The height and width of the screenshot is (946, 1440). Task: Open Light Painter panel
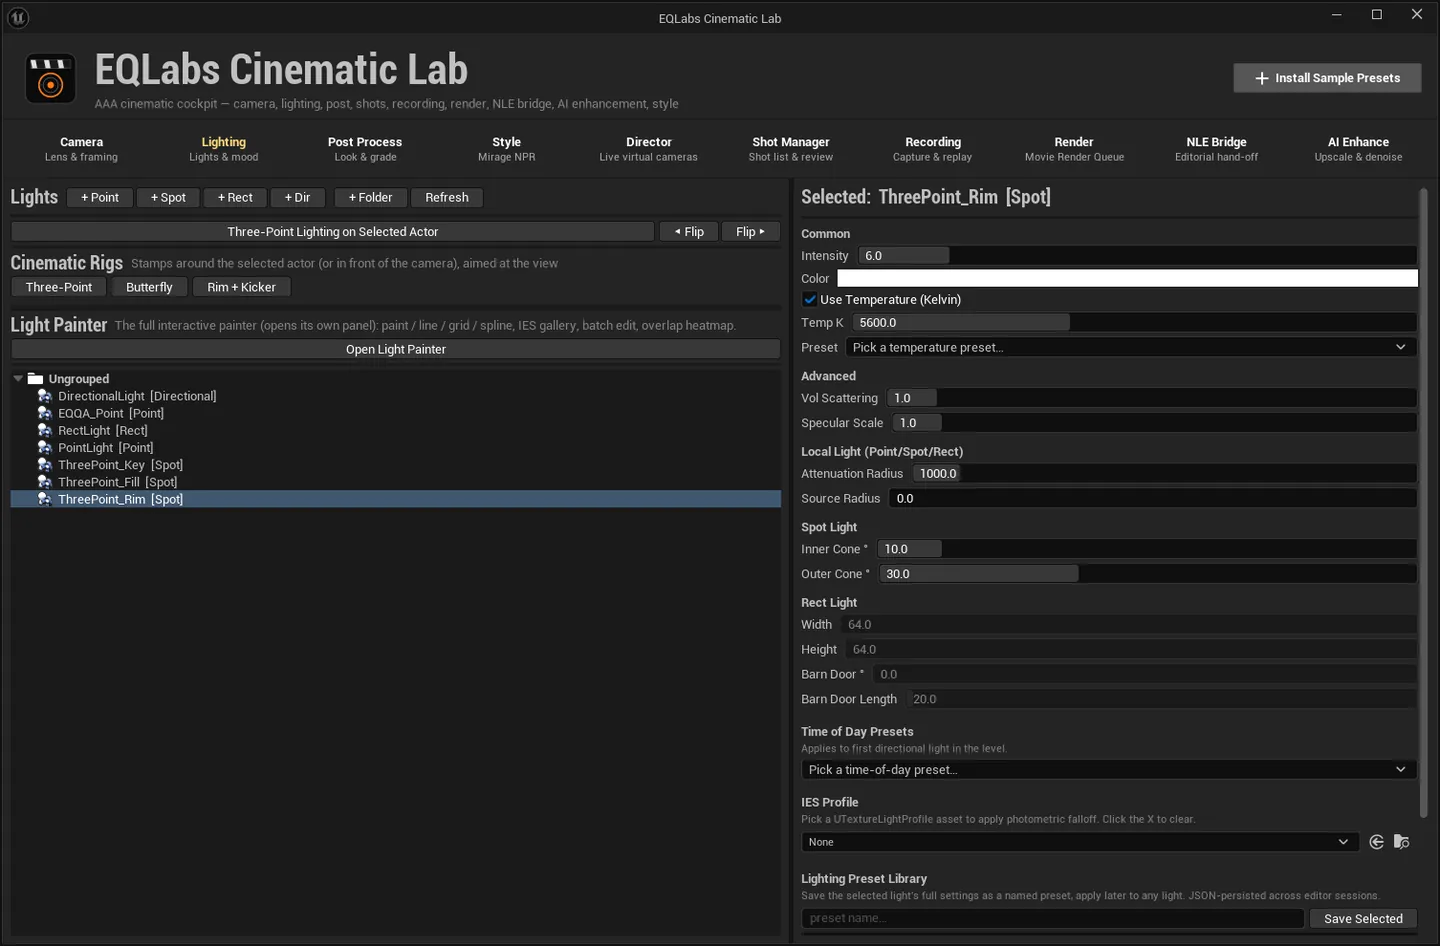(x=396, y=349)
